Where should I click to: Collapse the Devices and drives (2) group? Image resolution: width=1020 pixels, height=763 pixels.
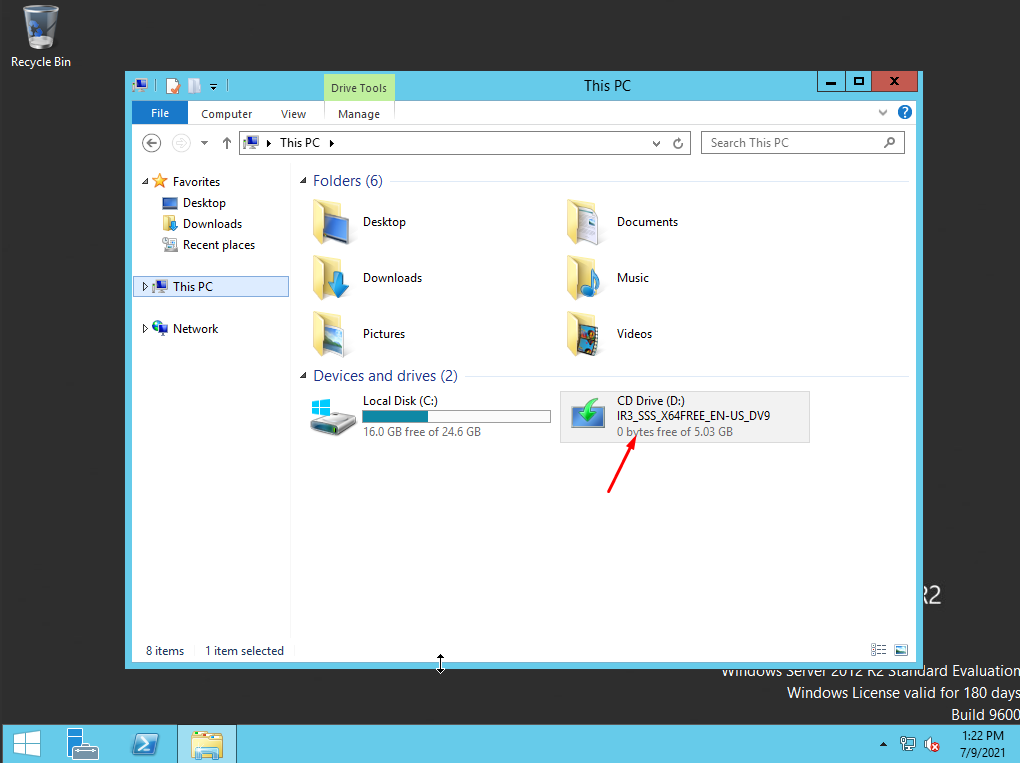[303, 375]
